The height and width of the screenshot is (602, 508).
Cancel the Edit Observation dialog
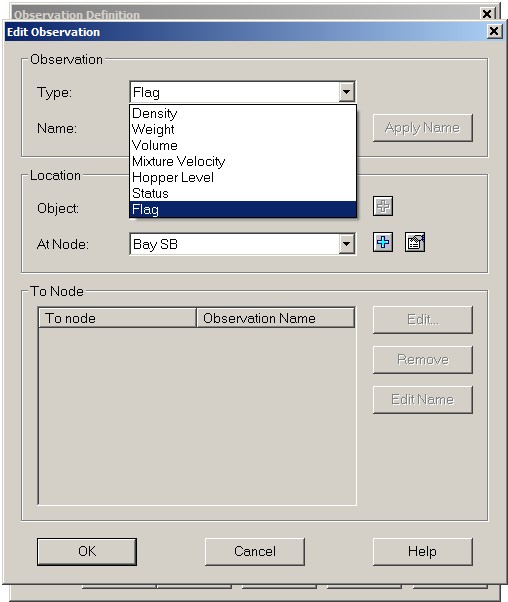pos(255,551)
